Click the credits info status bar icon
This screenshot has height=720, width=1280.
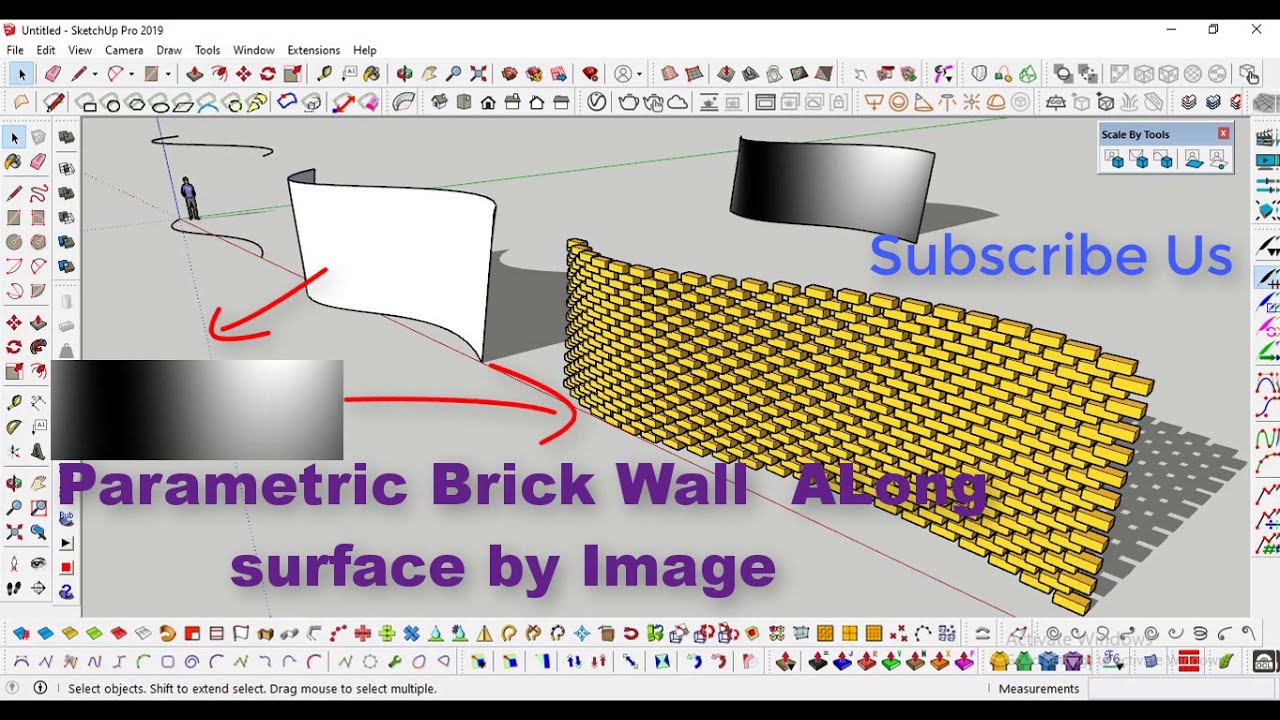(x=41, y=688)
